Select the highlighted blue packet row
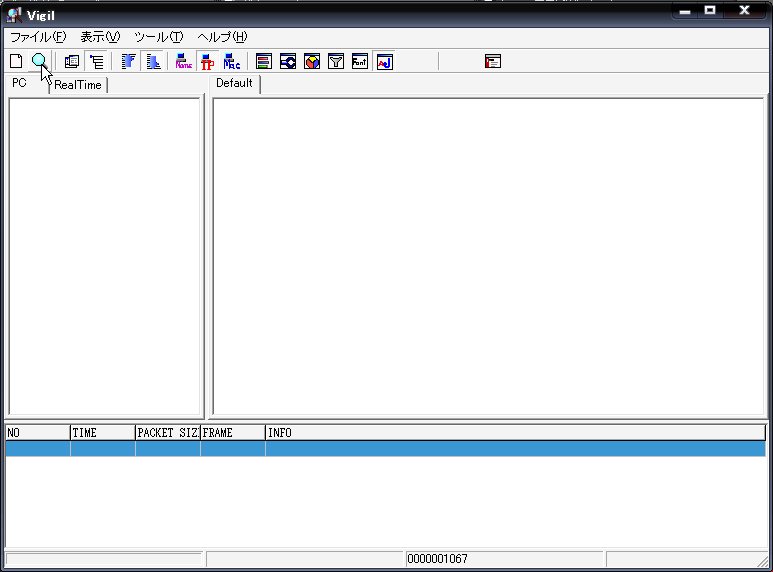The image size is (773, 572). (386, 449)
